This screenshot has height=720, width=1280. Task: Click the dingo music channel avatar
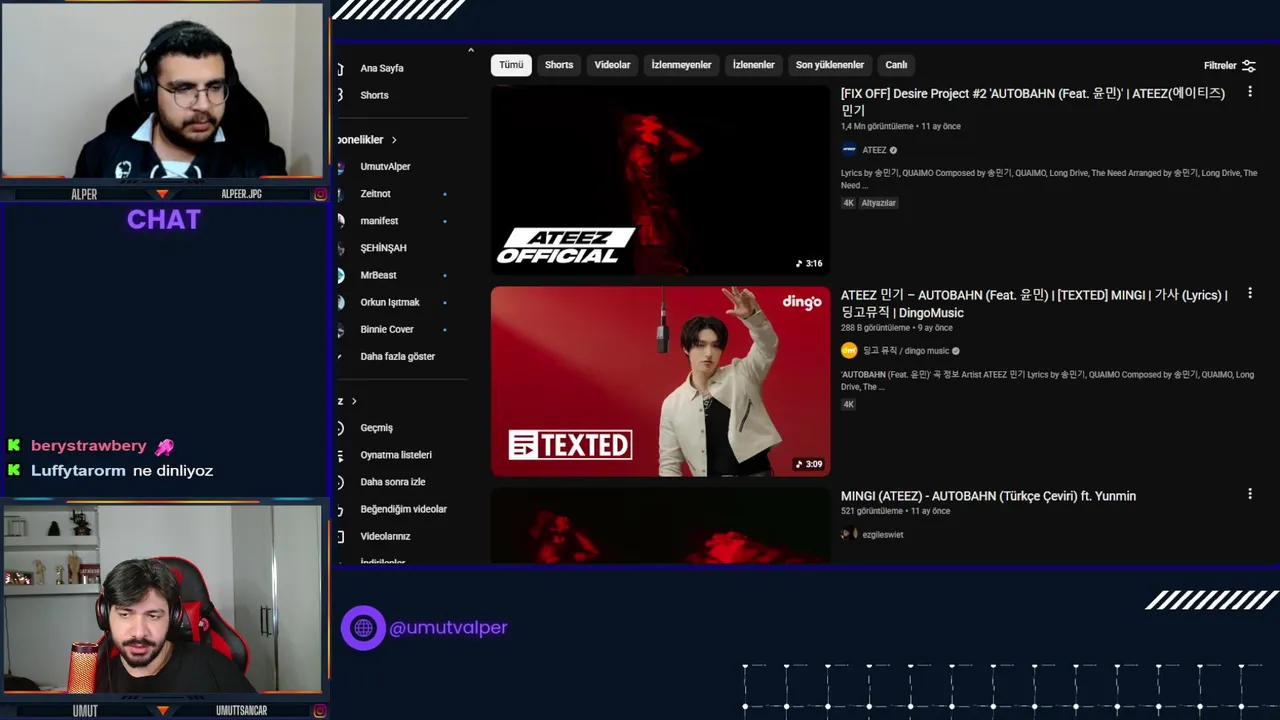849,350
